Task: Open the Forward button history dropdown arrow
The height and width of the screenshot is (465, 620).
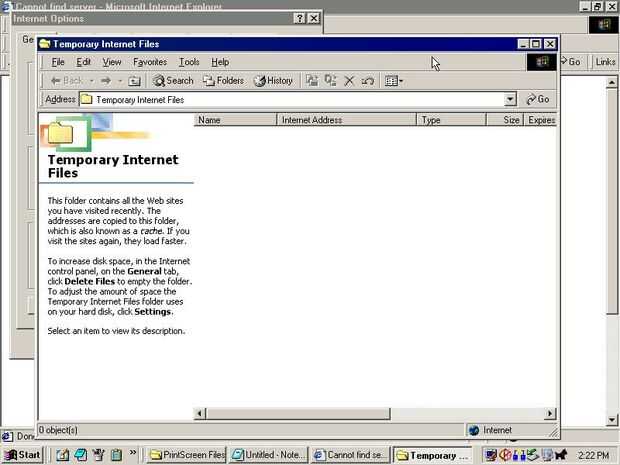Action: [x=119, y=81]
